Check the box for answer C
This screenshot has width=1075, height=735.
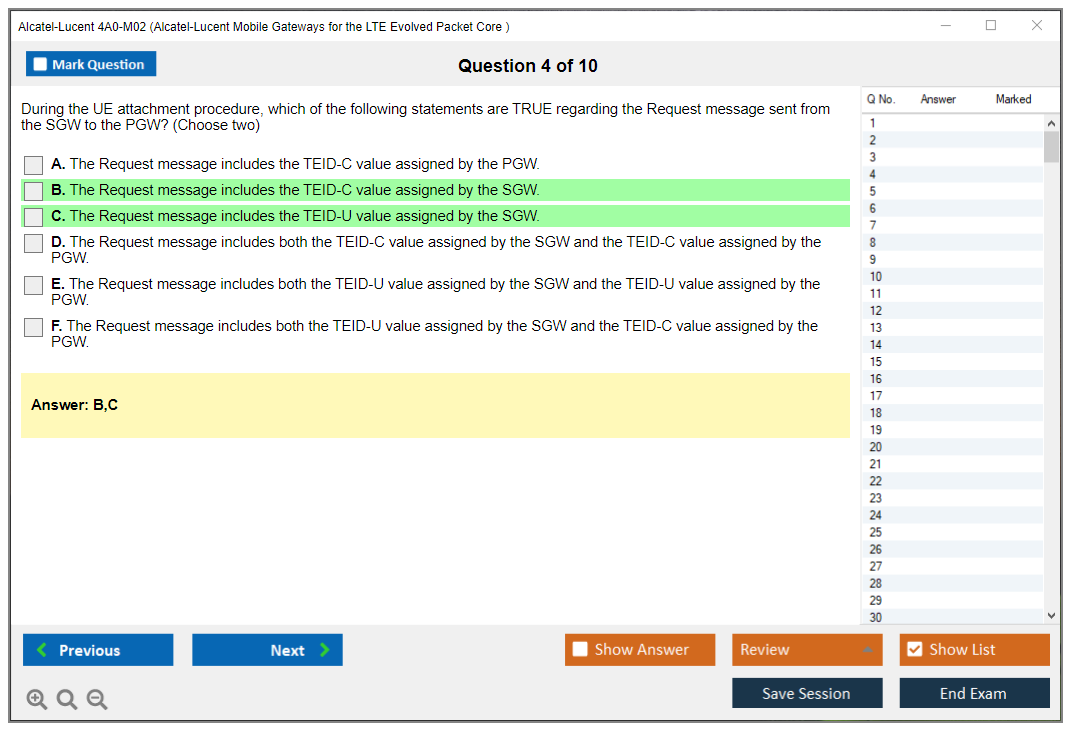click(x=34, y=217)
